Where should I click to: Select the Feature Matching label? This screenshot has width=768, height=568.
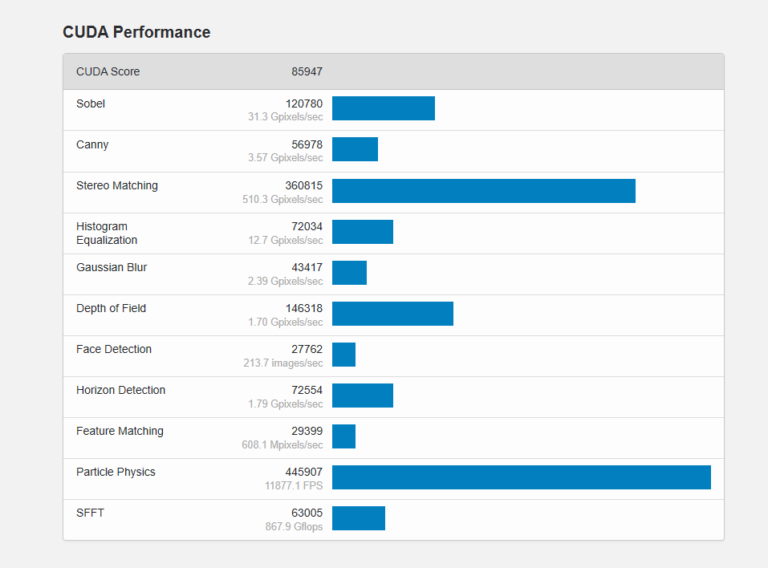coord(119,432)
